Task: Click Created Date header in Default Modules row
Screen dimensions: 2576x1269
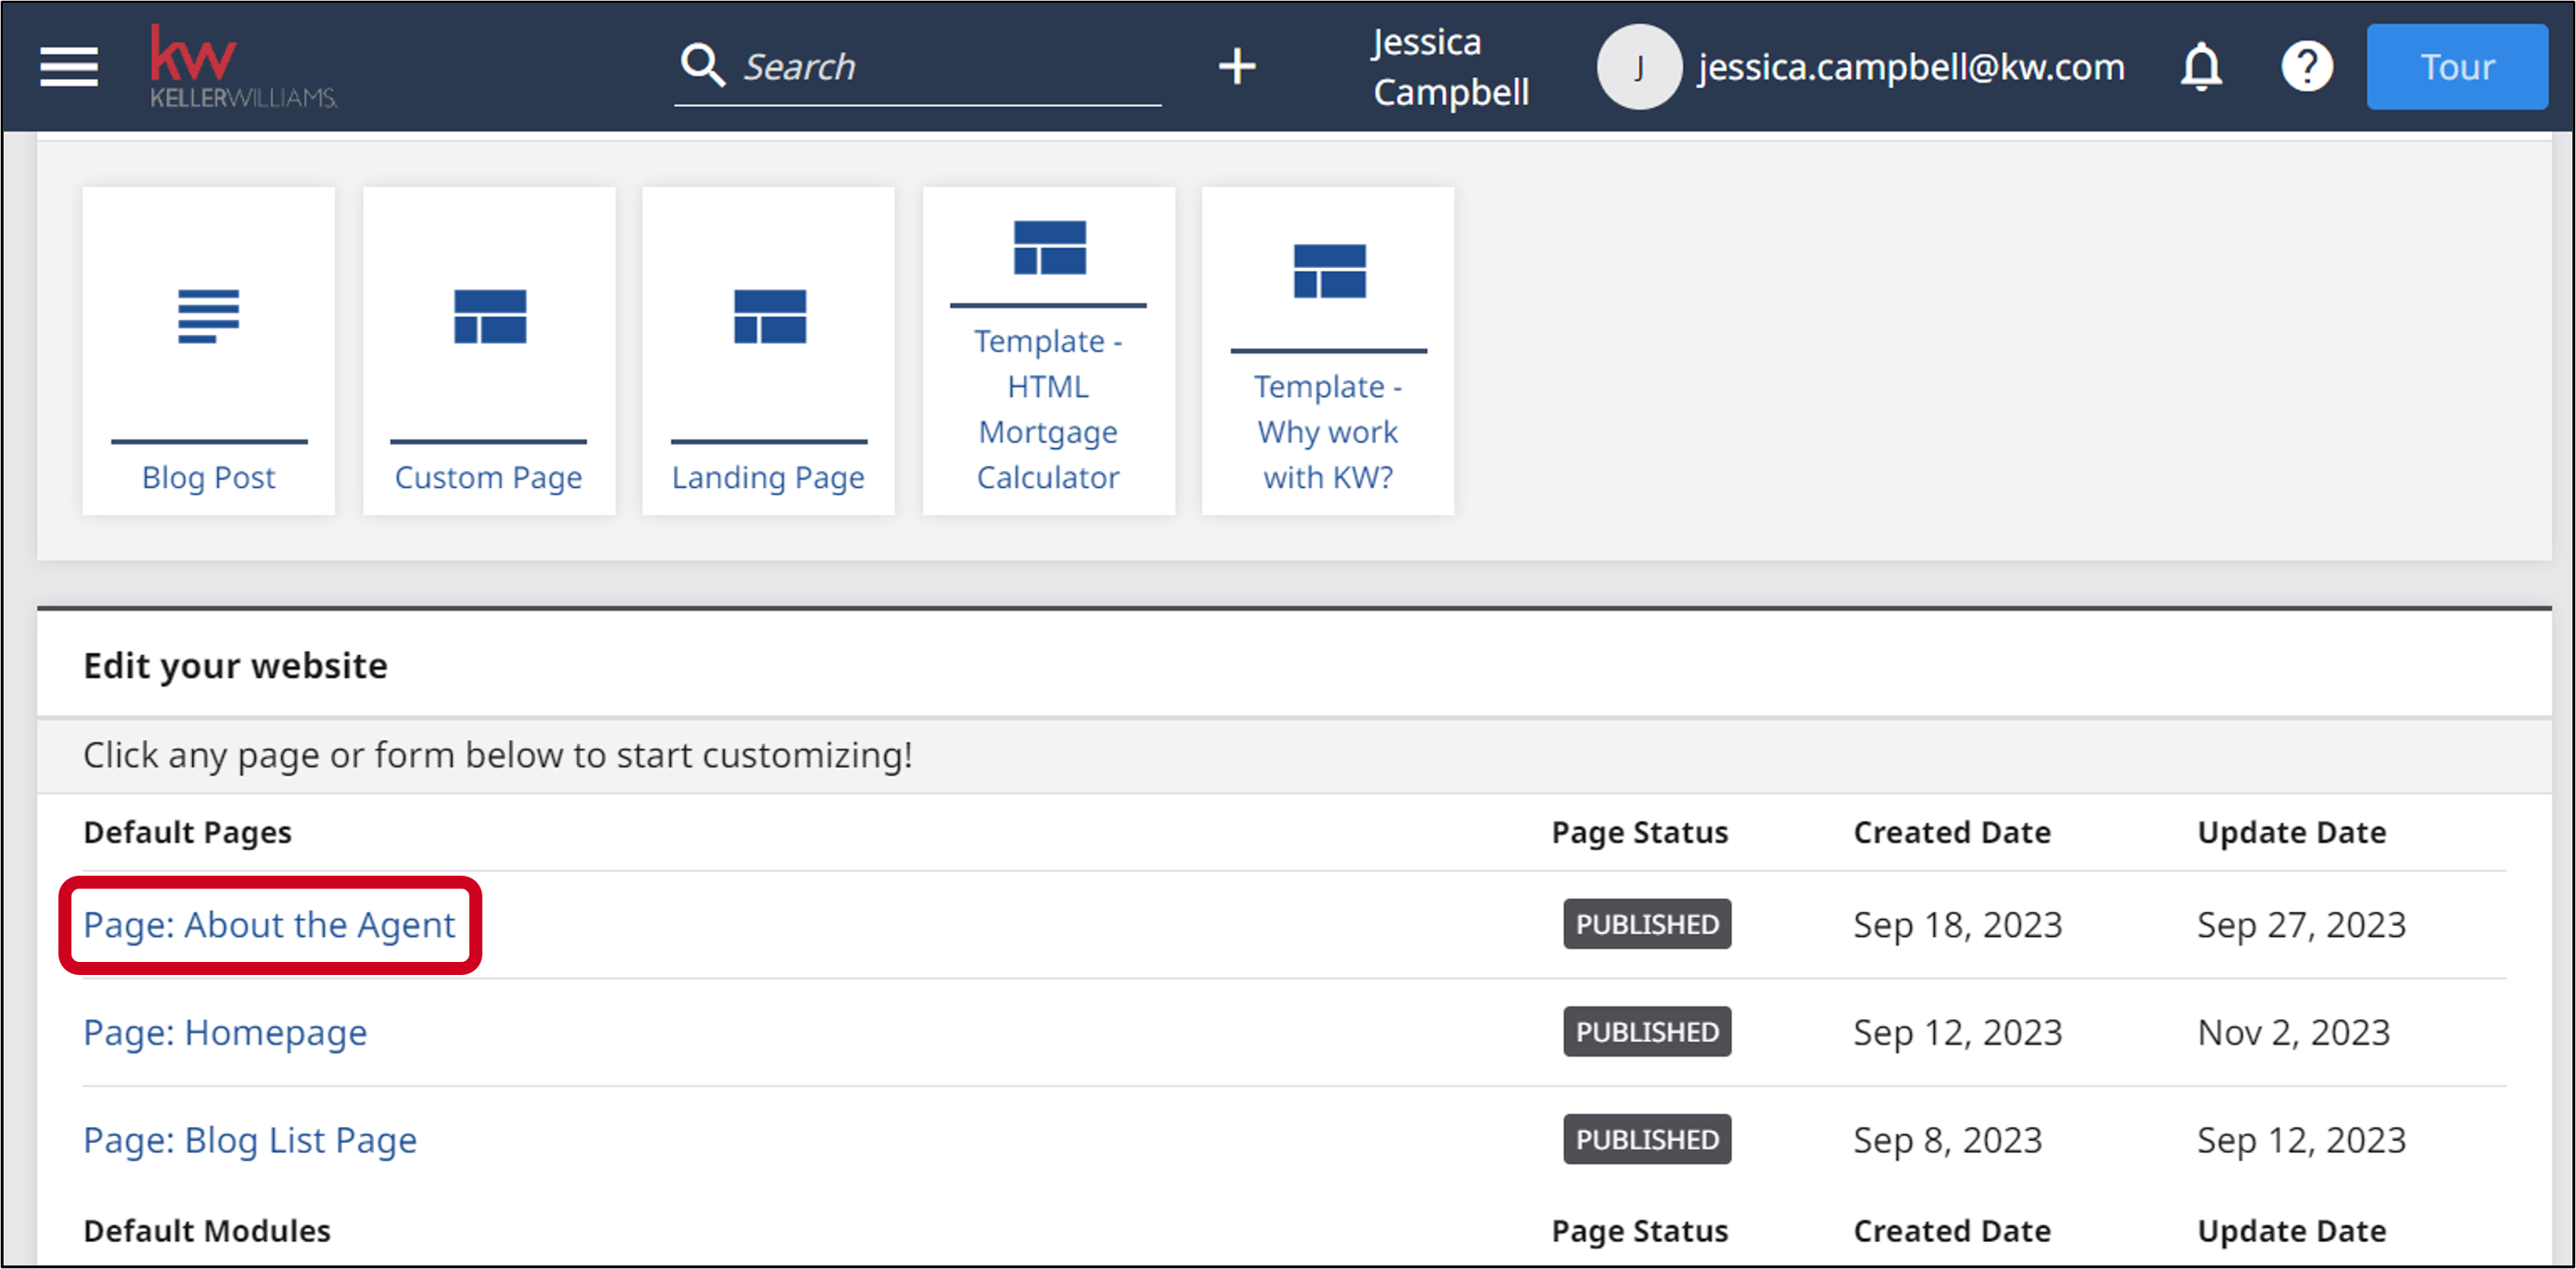Action: click(1951, 1231)
